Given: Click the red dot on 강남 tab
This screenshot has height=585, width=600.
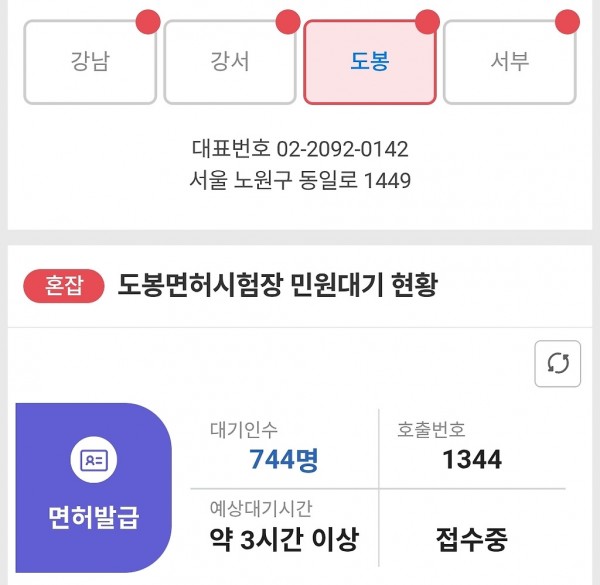Looking at the screenshot, I should pyautogui.click(x=147, y=21).
